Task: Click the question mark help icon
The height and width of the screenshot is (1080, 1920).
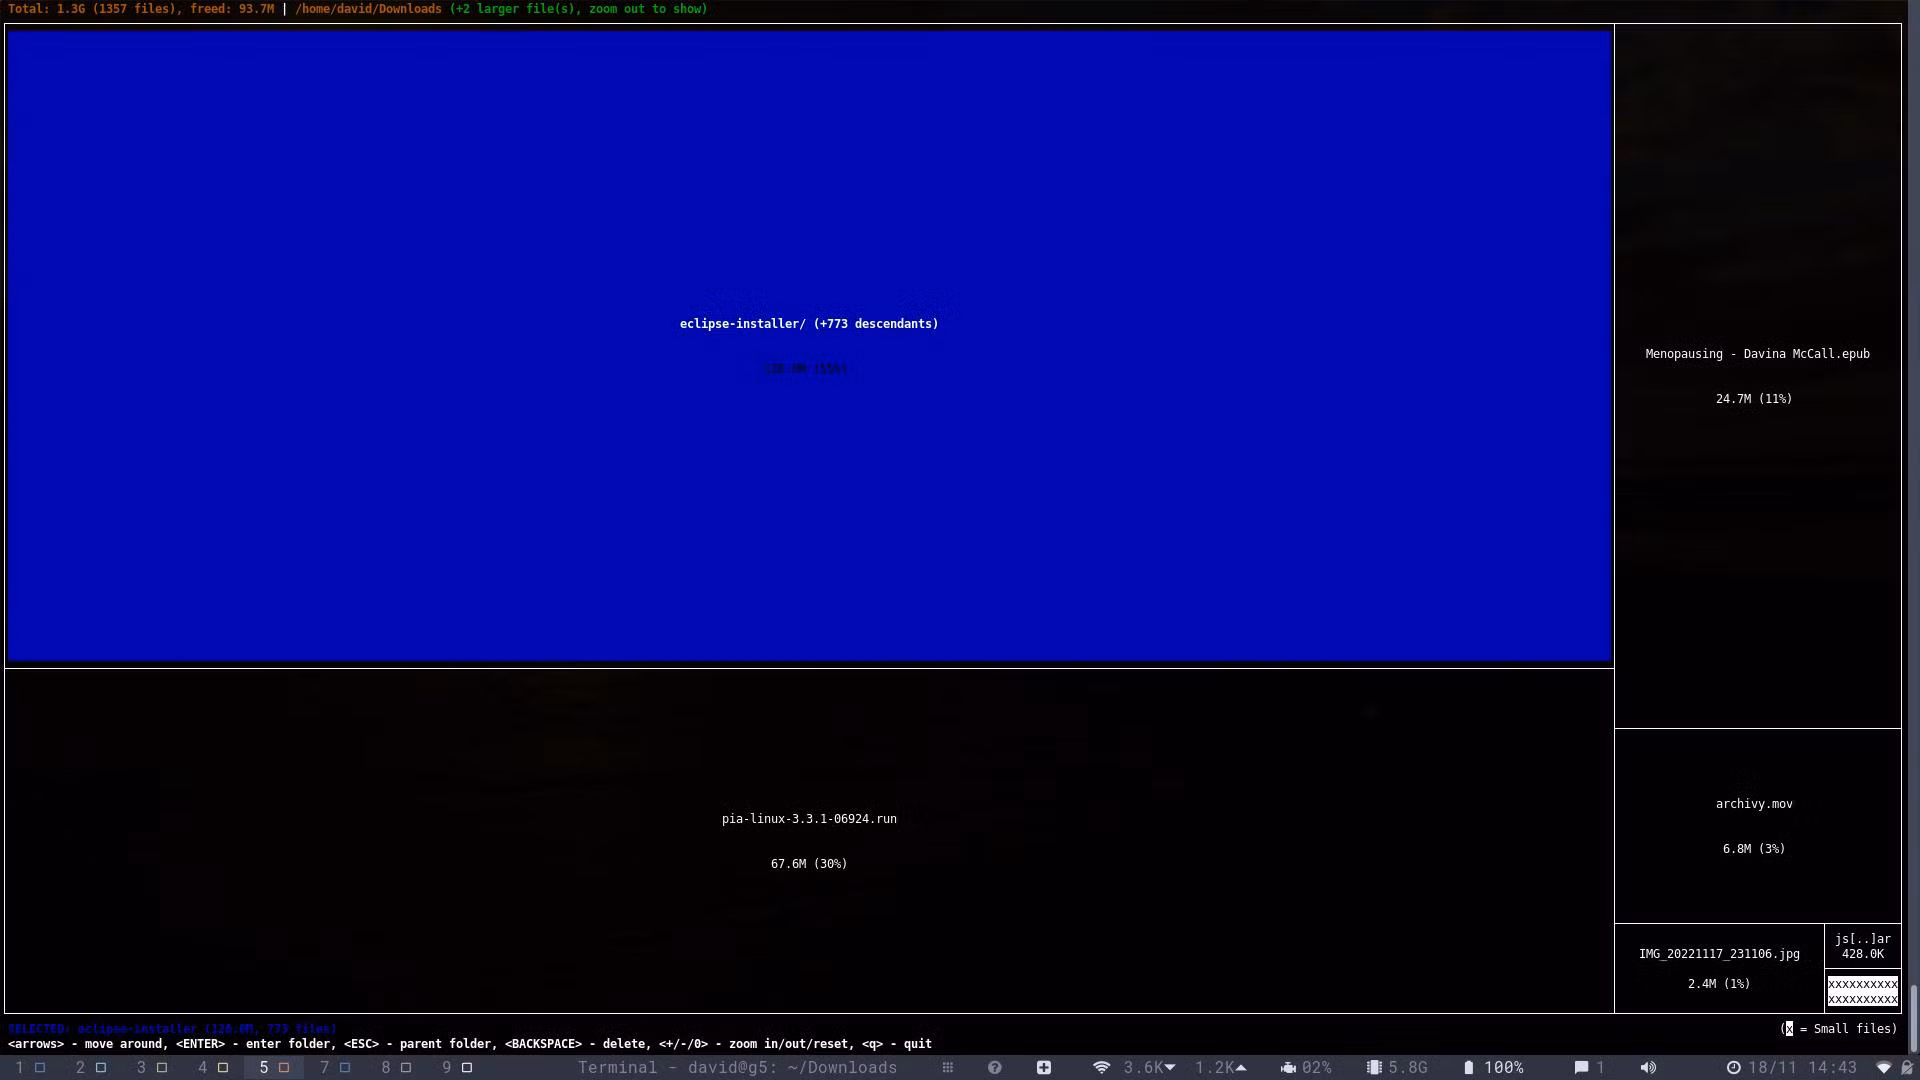Action: (994, 1068)
